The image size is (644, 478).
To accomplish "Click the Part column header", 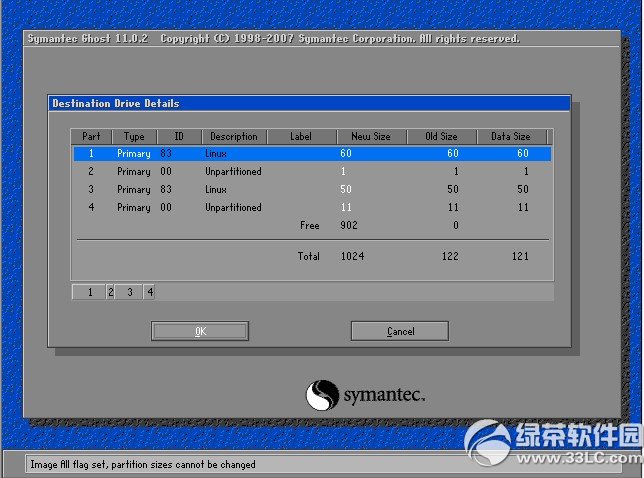I will coord(91,136).
